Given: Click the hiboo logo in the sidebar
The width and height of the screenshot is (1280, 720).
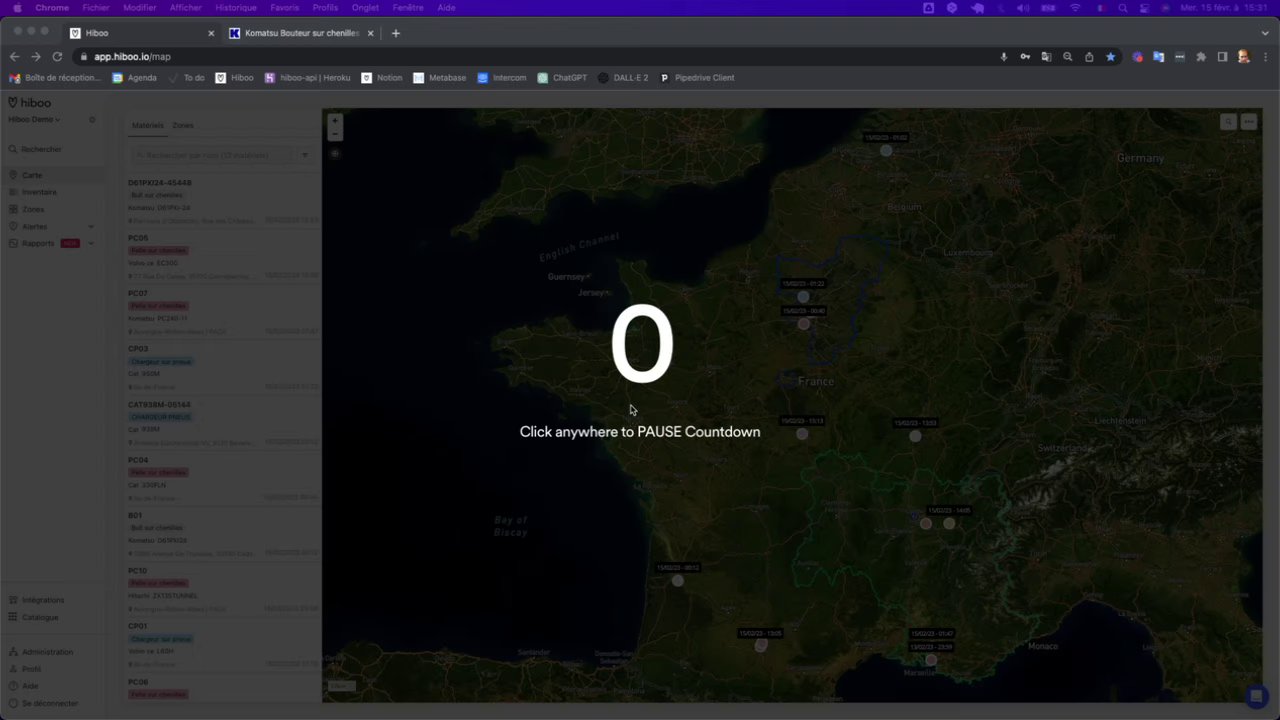Looking at the screenshot, I should [x=29, y=103].
